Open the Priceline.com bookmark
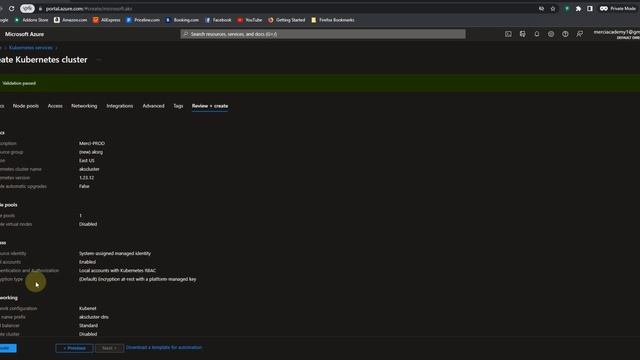This screenshot has width=640, height=360. pos(143,20)
